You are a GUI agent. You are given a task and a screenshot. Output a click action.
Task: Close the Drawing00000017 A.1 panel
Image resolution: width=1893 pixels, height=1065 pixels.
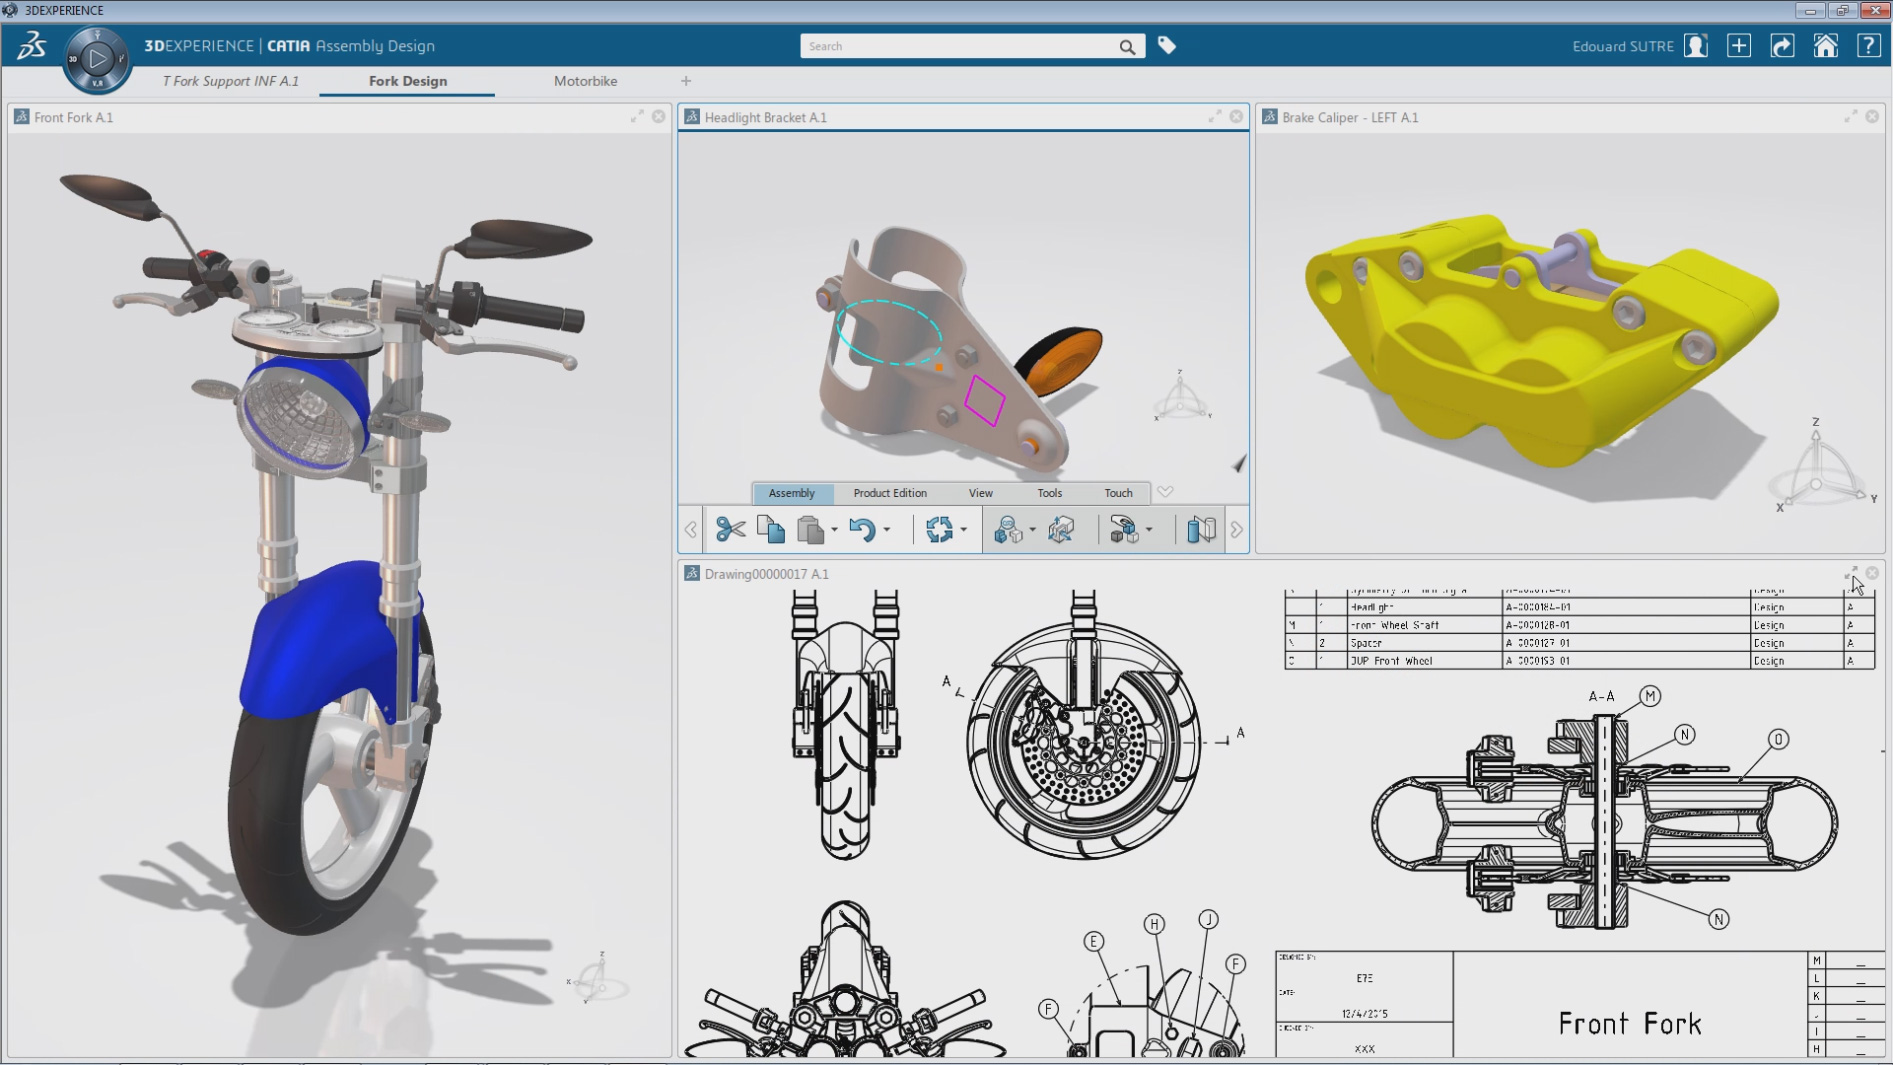pyautogui.click(x=1872, y=573)
